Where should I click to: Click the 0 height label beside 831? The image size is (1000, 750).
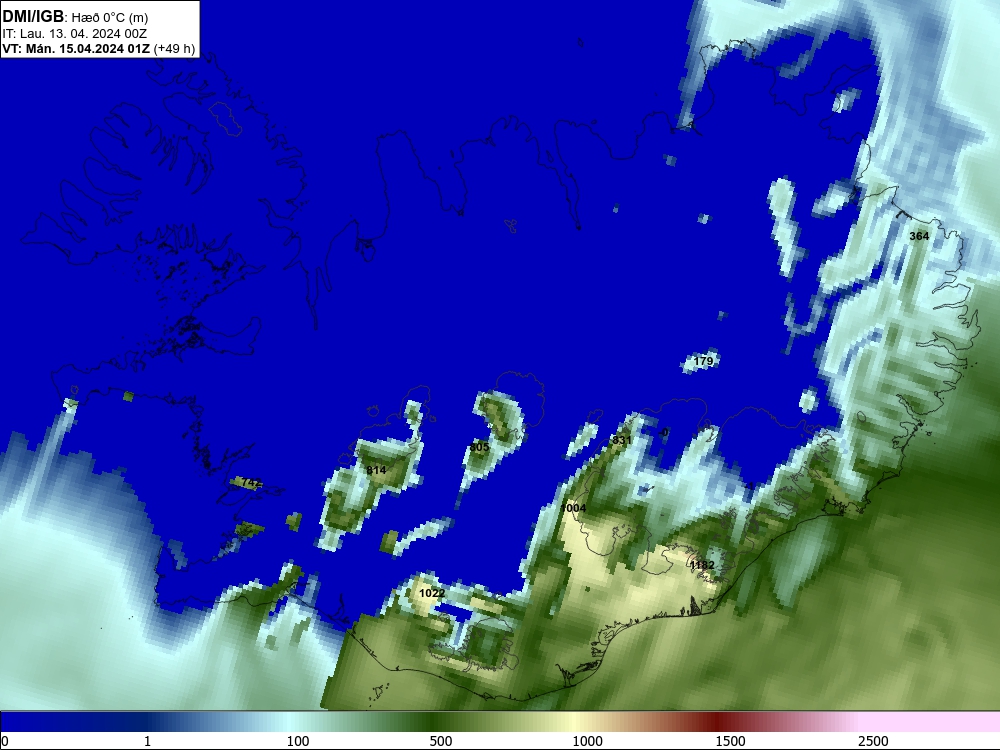[x=665, y=432]
